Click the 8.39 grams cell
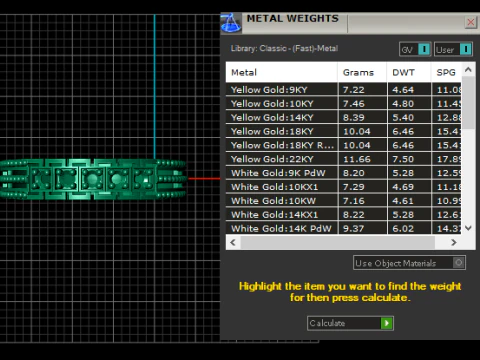Image resolution: width=480 pixels, height=360 pixels. pyautogui.click(x=362, y=117)
